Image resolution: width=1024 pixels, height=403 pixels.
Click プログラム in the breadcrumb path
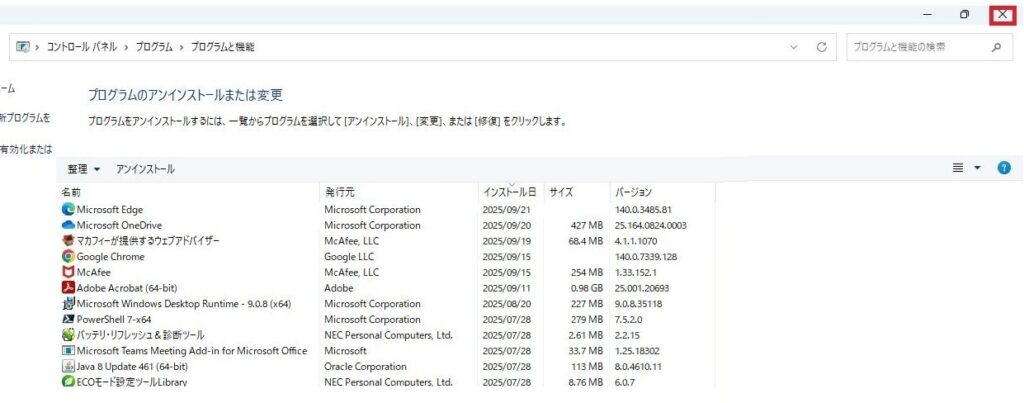click(153, 47)
